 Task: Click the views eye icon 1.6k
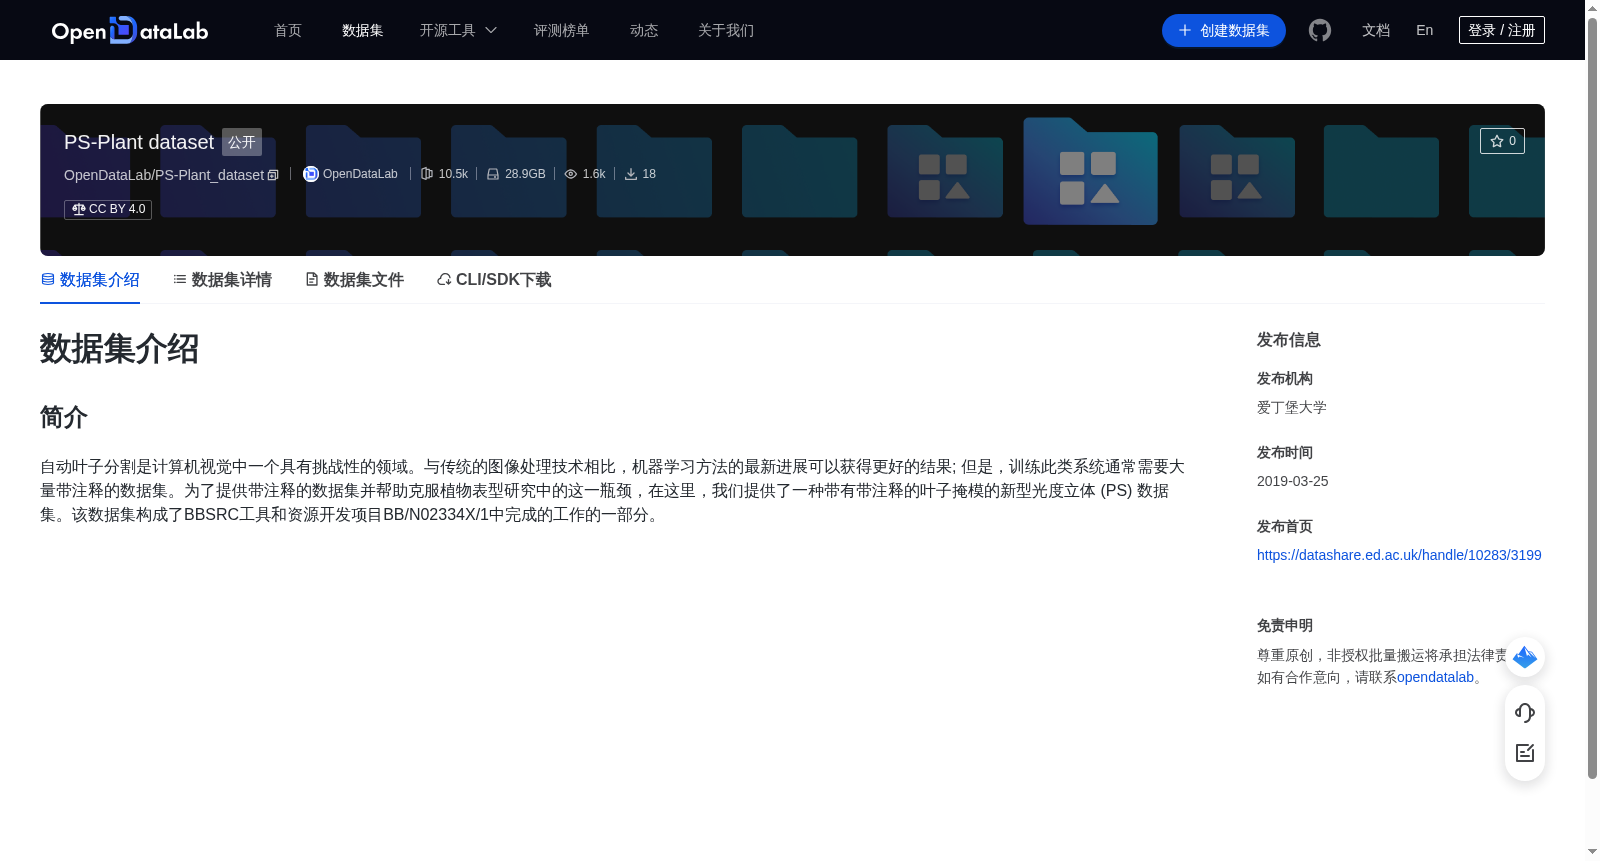(x=571, y=174)
